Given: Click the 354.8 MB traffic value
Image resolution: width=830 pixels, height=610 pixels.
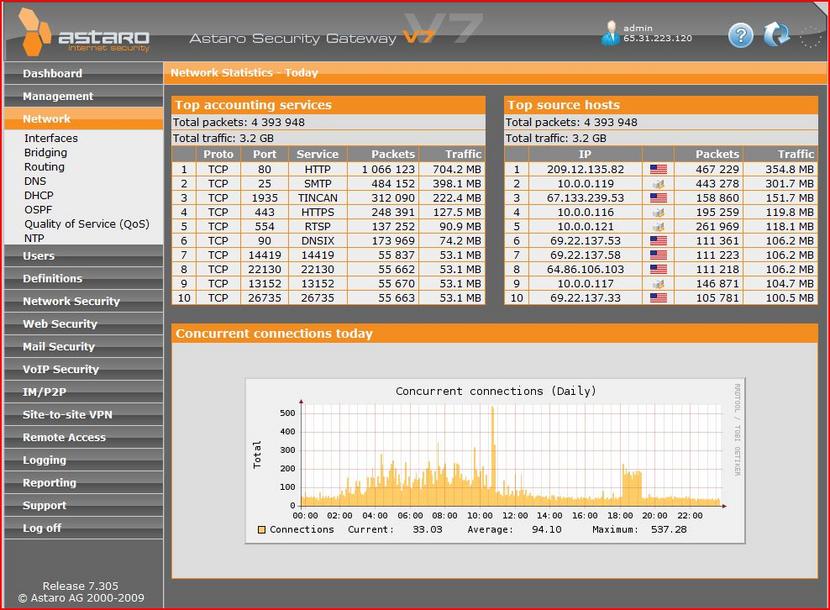Looking at the screenshot, I should 789,169.
